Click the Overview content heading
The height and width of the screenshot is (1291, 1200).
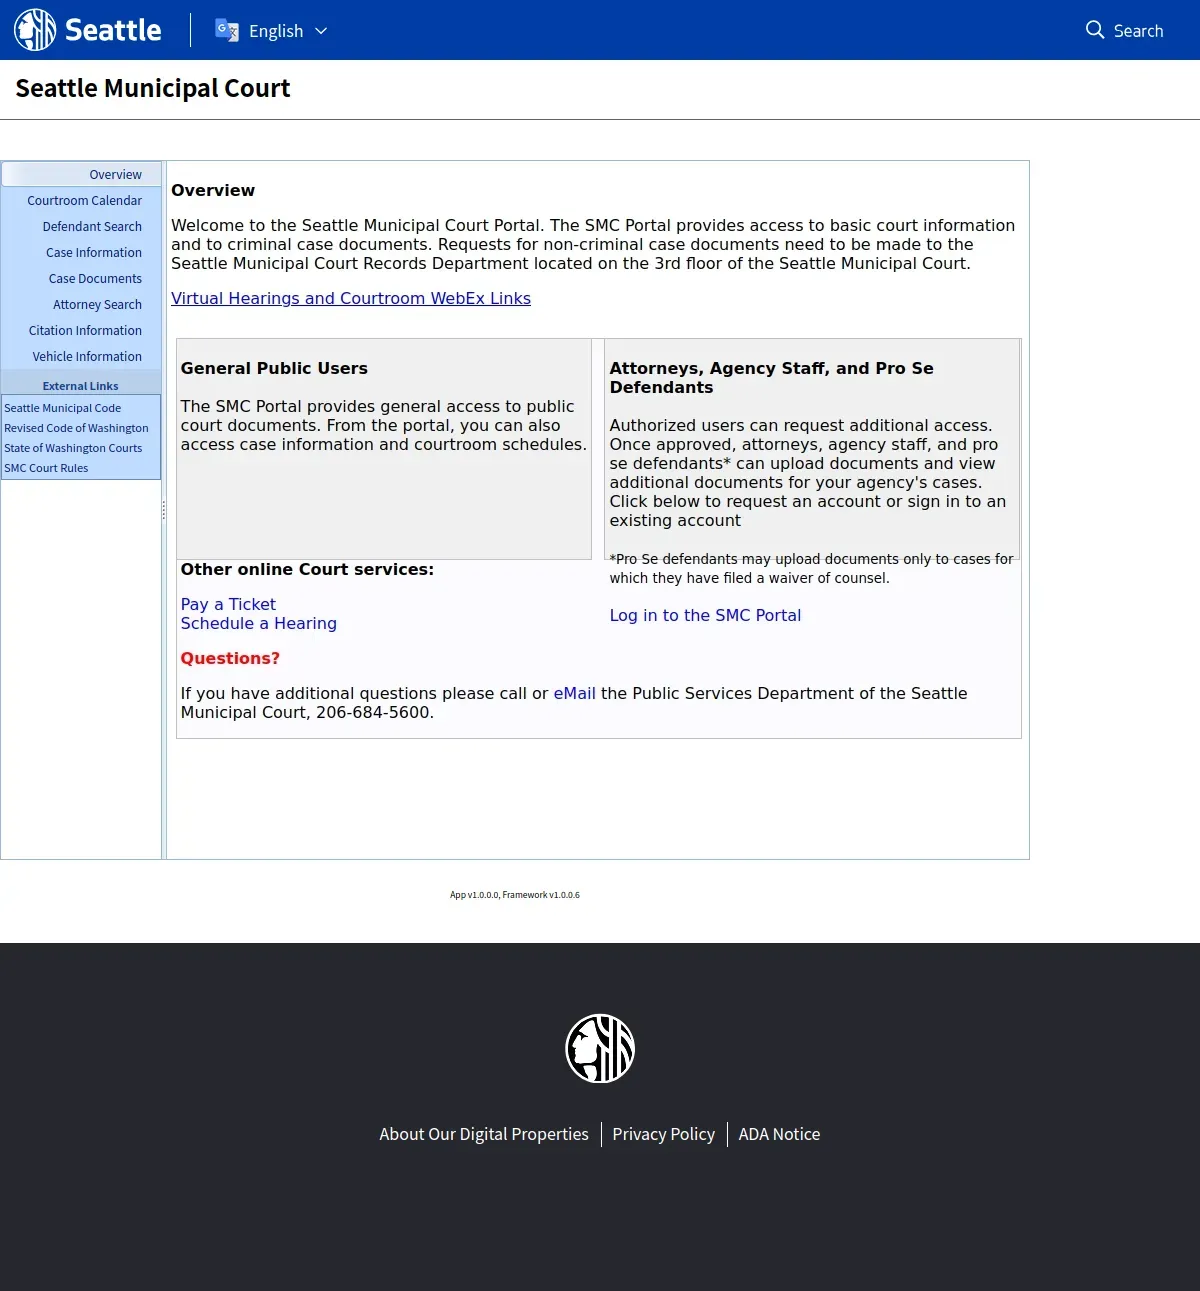point(213,190)
